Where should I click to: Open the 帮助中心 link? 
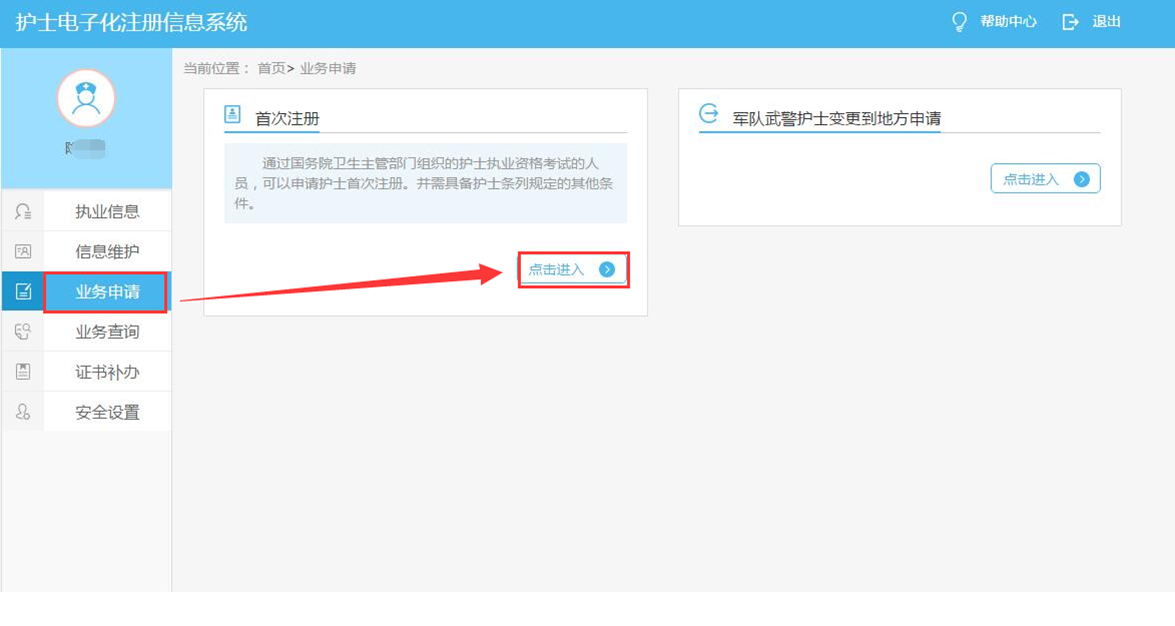click(1008, 22)
